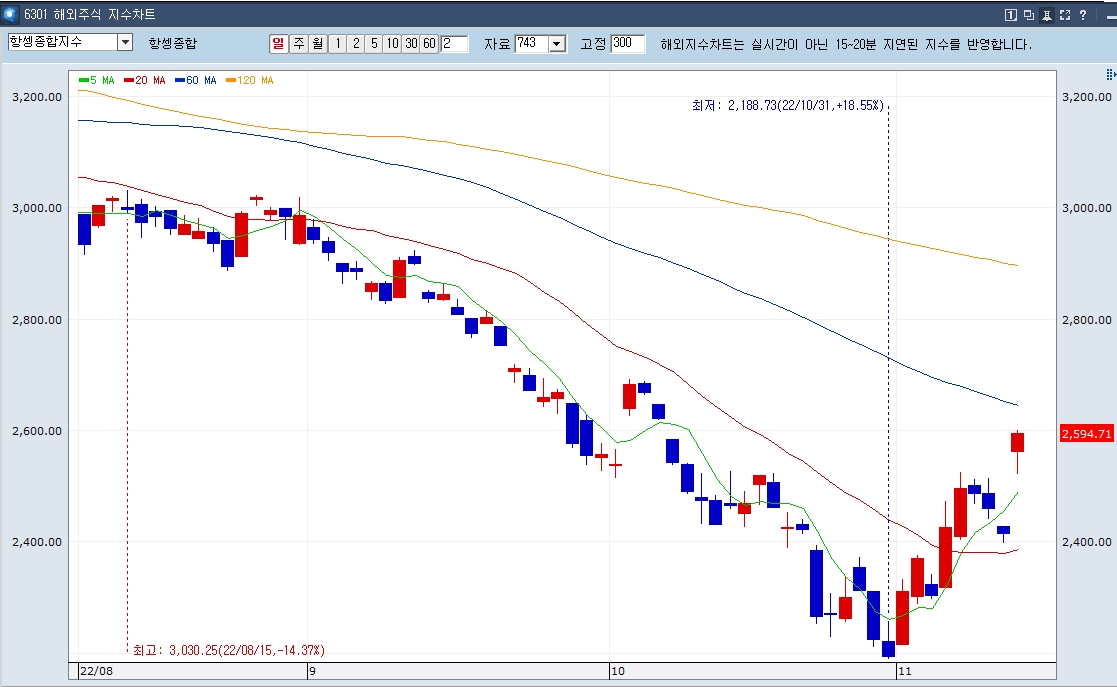Click the overlapping windows icon in title bar
Viewport: 1117px width, 687px height.
click(x=1029, y=15)
